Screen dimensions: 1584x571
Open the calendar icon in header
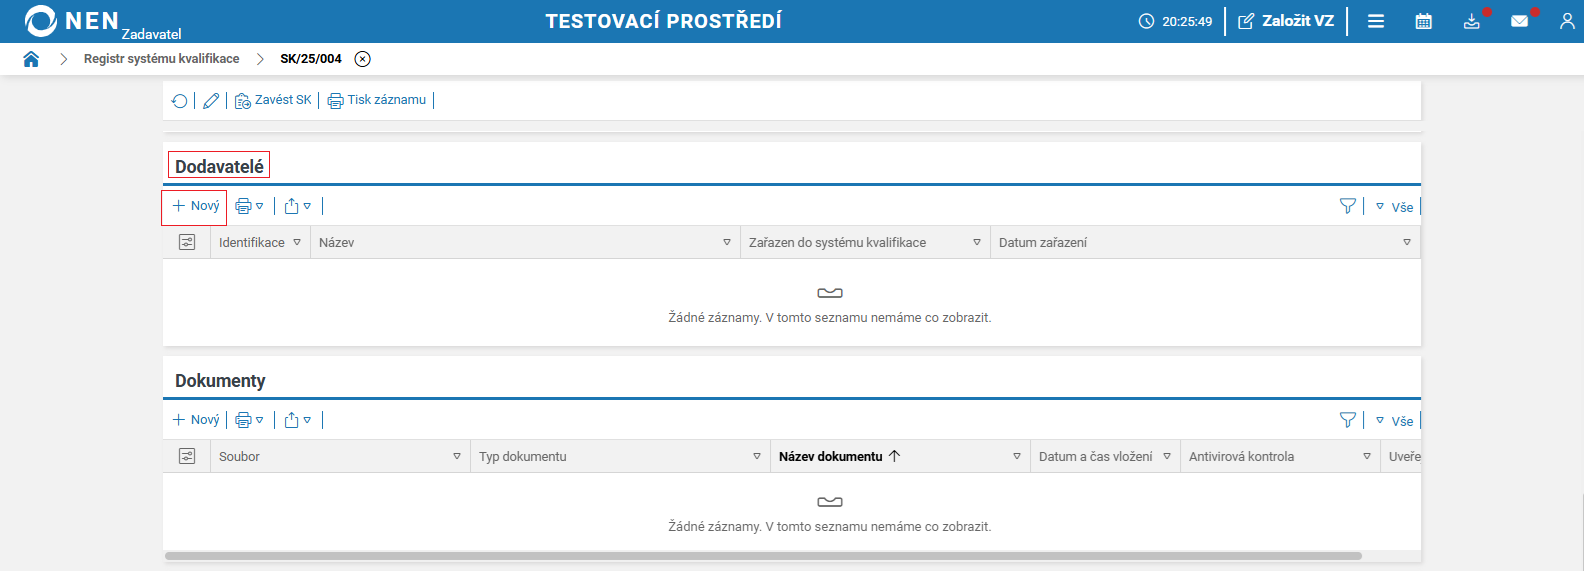coord(1424,21)
